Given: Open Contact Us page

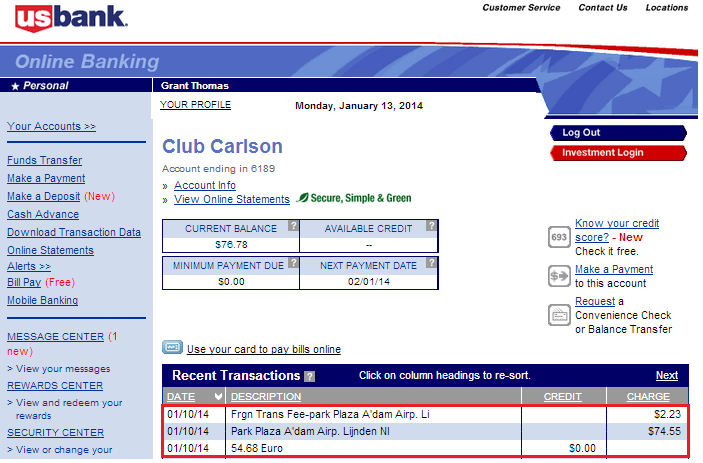Looking at the screenshot, I should (x=603, y=8).
